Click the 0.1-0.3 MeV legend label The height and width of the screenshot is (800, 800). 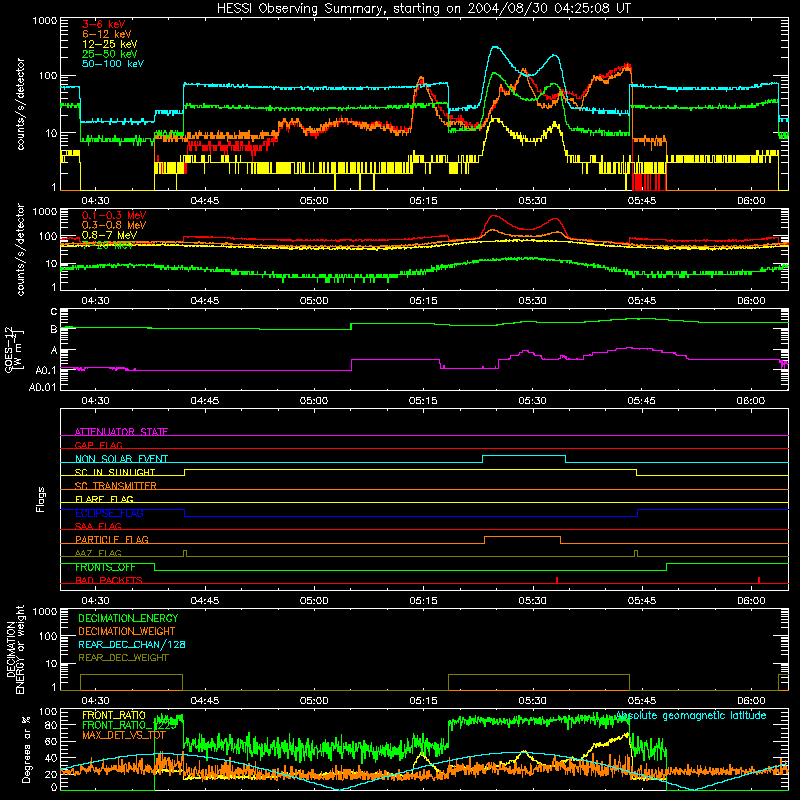point(114,215)
